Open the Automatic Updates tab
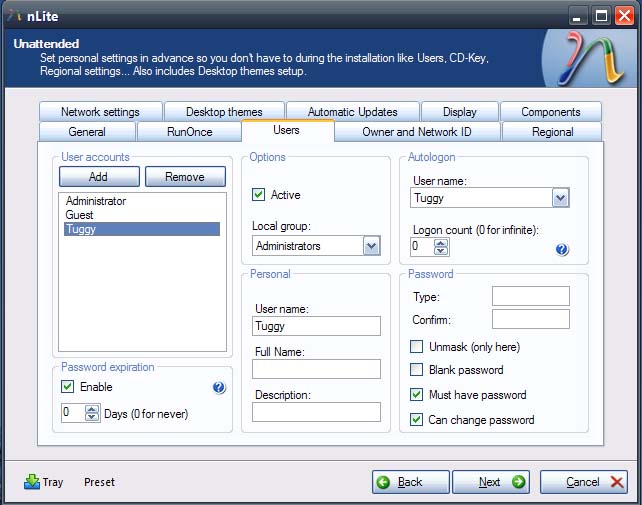This screenshot has width=642, height=505. coord(353,112)
